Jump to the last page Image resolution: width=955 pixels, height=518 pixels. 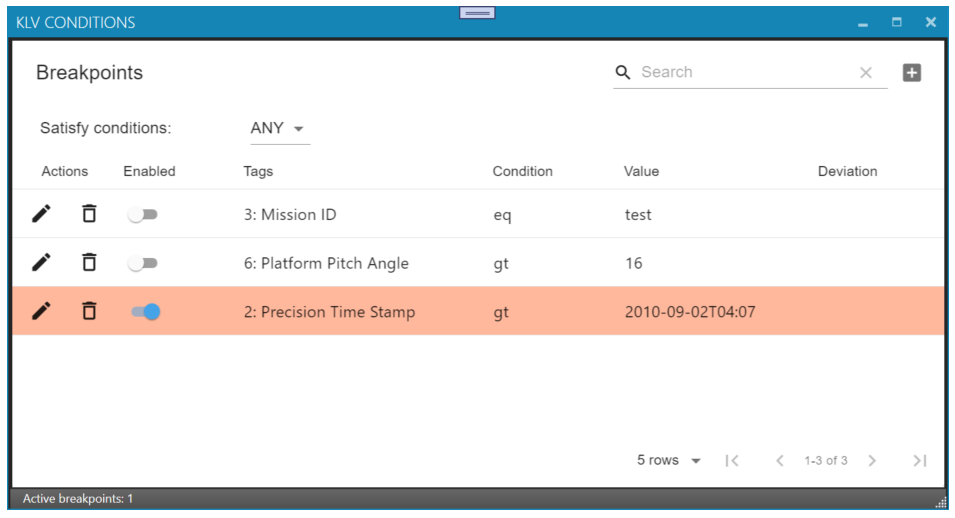[920, 460]
